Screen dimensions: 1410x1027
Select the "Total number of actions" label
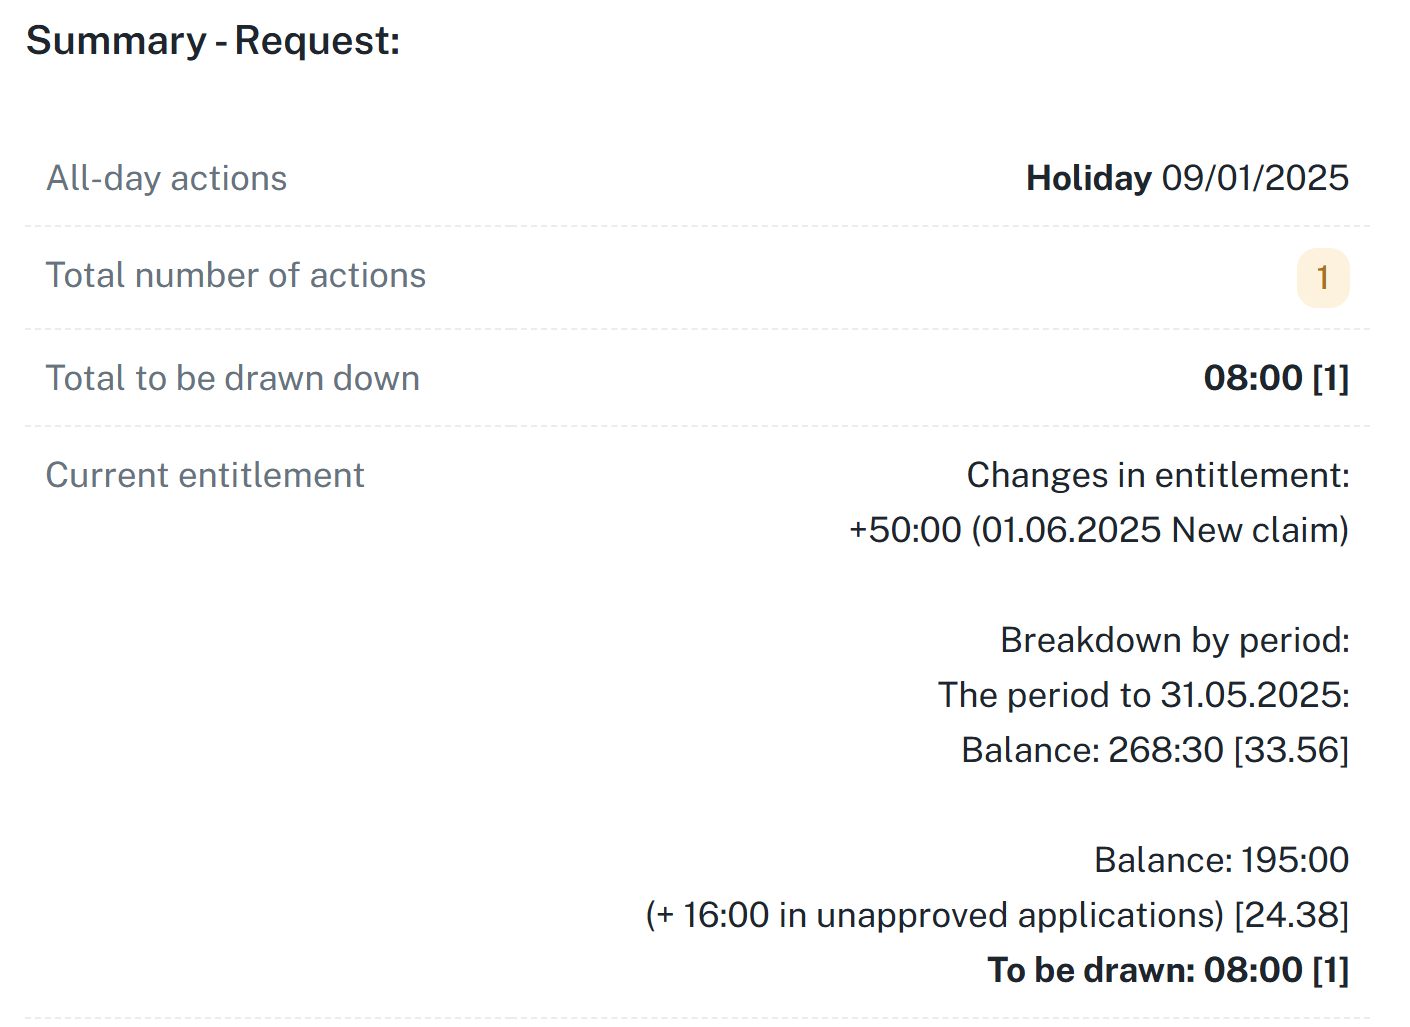tap(236, 275)
